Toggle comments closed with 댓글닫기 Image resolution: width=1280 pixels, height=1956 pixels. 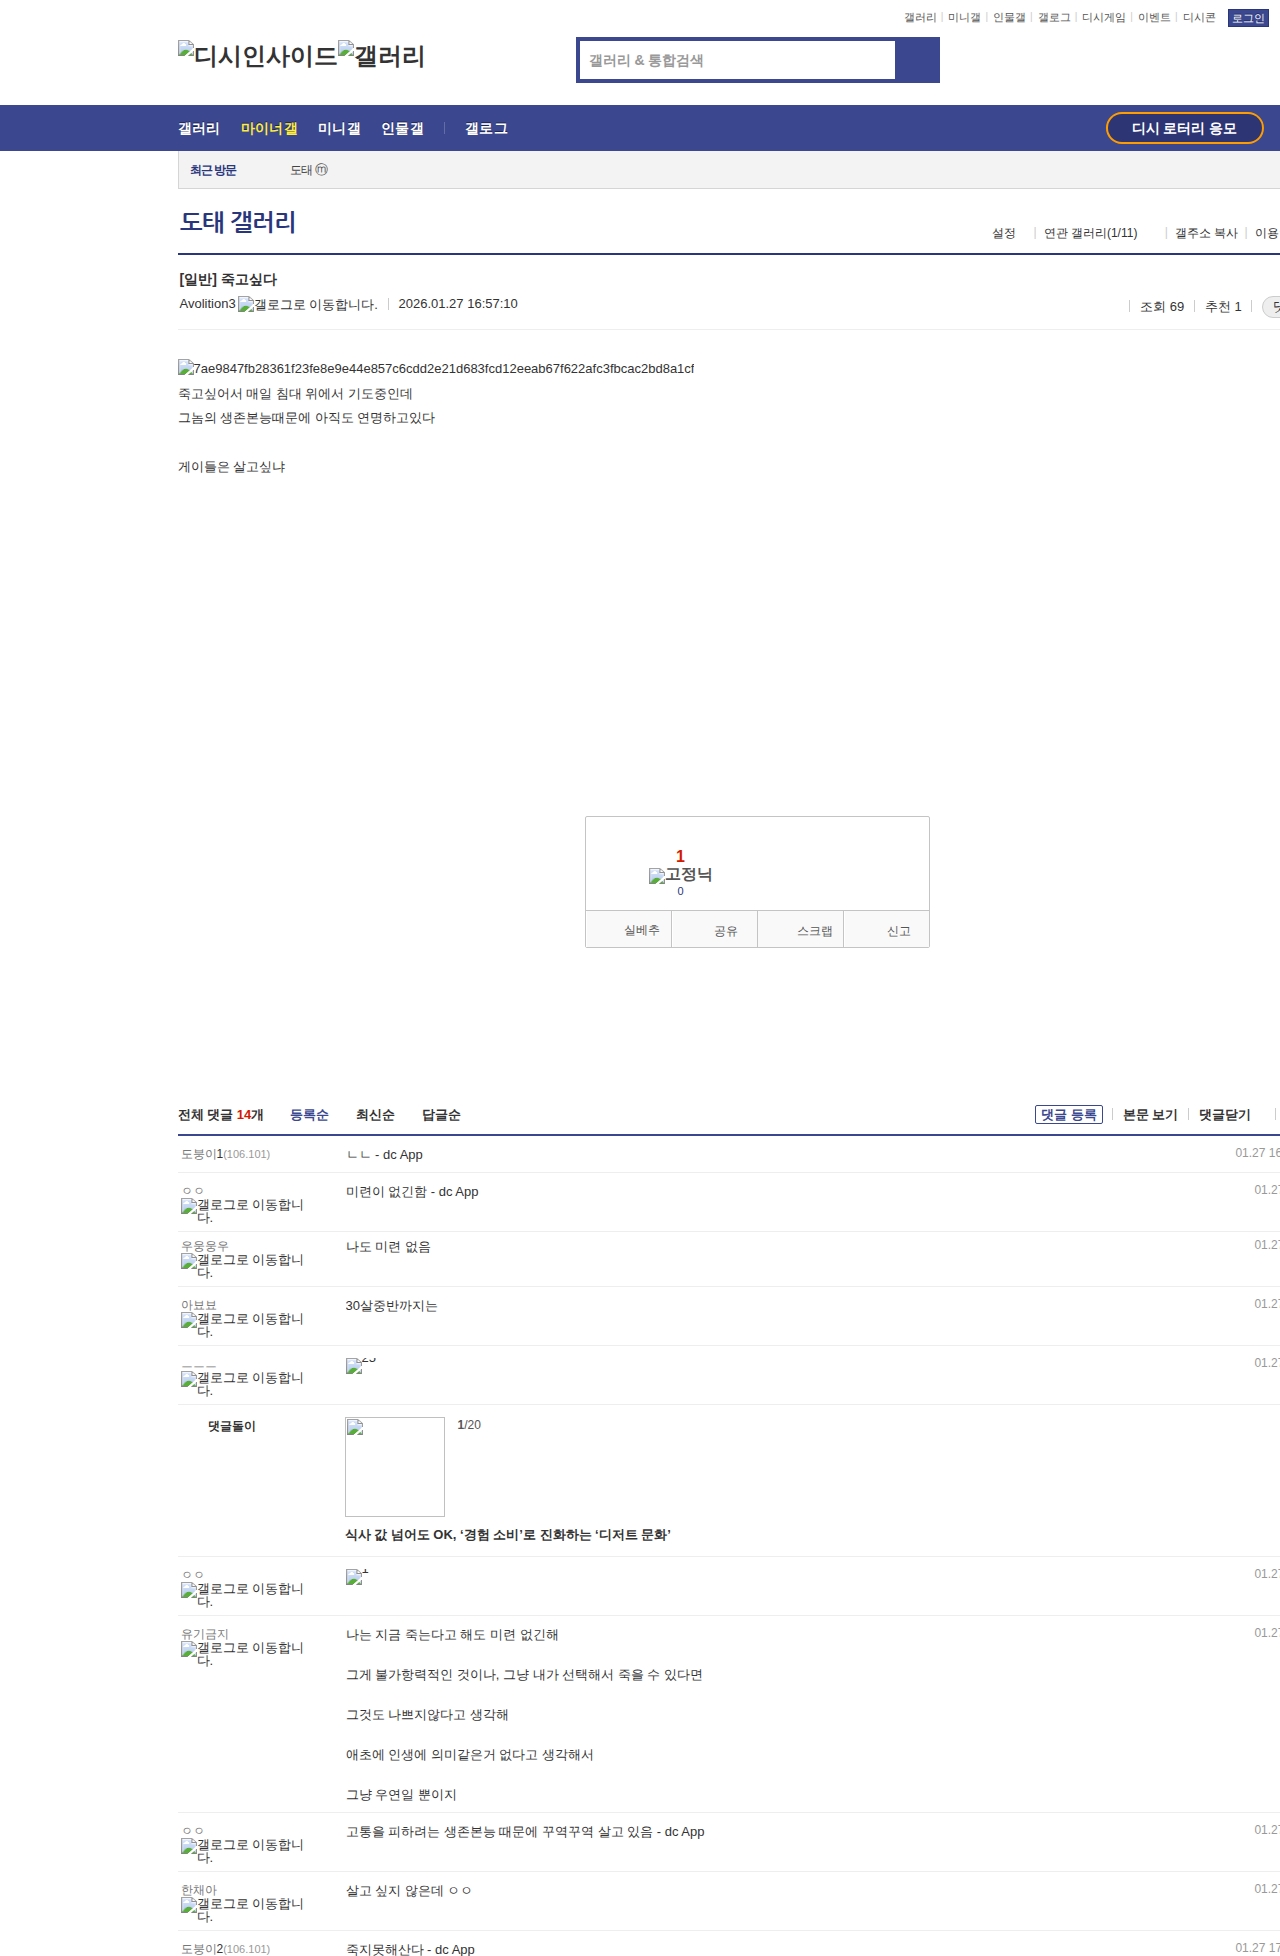pos(1224,1115)
